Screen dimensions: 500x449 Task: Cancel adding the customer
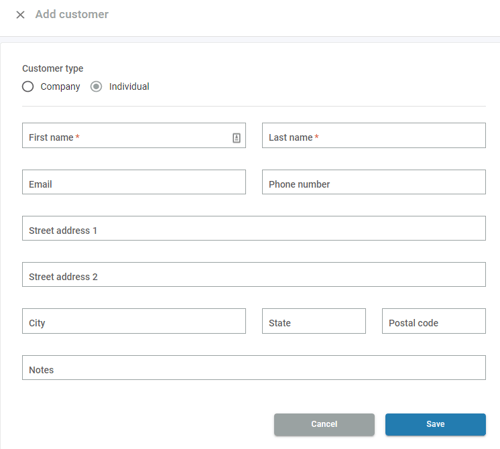324,424
